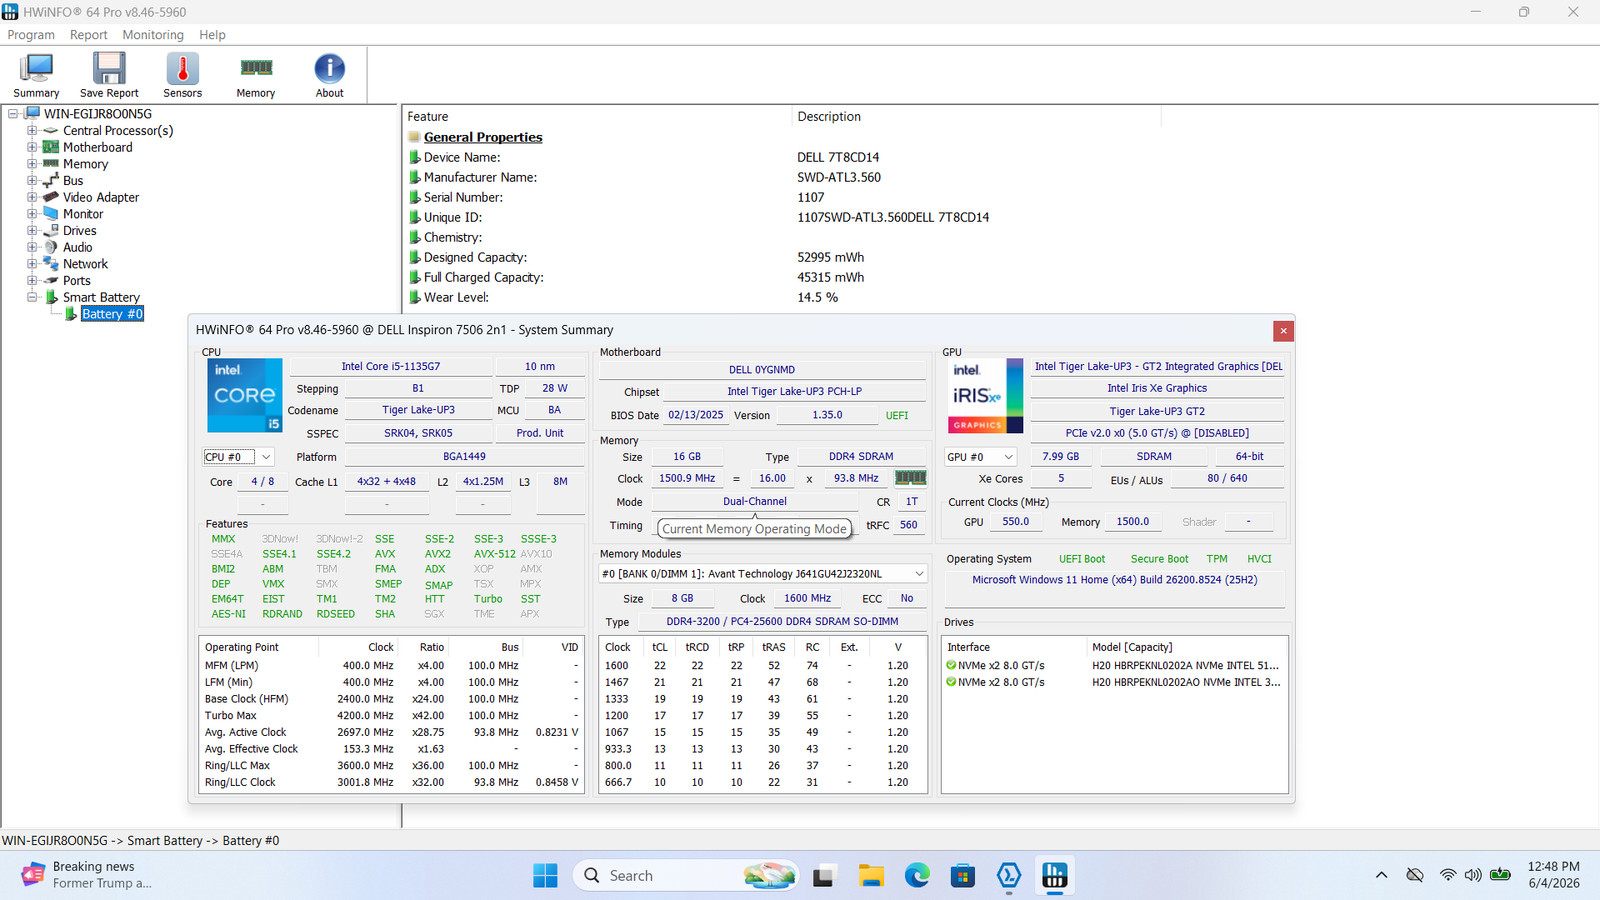1600x900 pixels.
Task: Click the Intel Iris Xe graphics logo
Action: (985, 395)
